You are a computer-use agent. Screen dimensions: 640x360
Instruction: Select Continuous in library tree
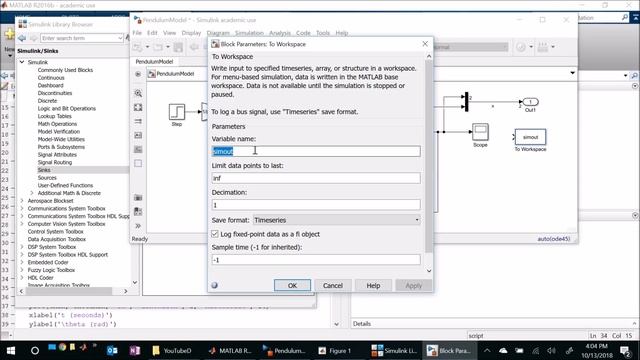(x=51, y=78)
